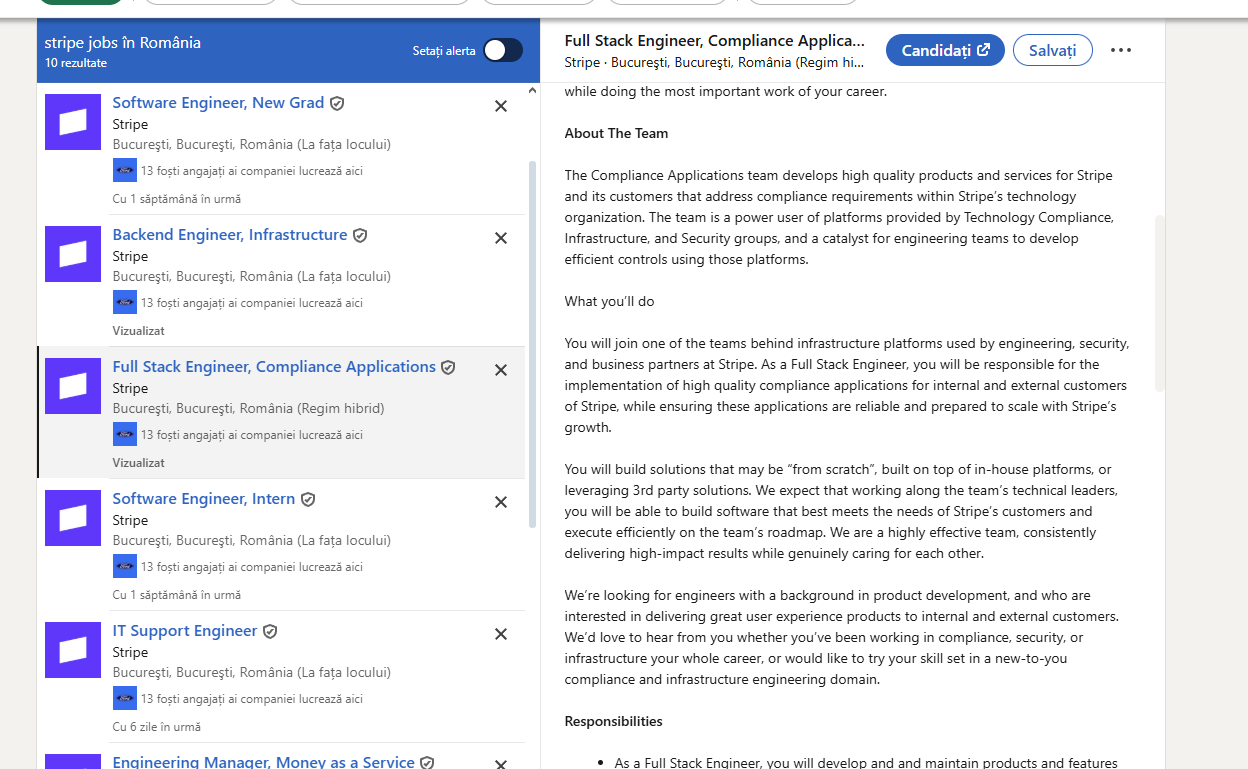Click the Salvați save button
1248x769 pixels.
pos(1052,49)
